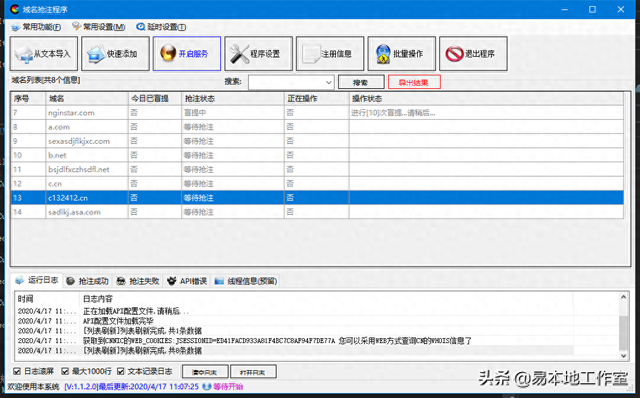This screenshot has width=640, height=398.
Task: Select the c.cn domain row
Action: tap(317, 184)
